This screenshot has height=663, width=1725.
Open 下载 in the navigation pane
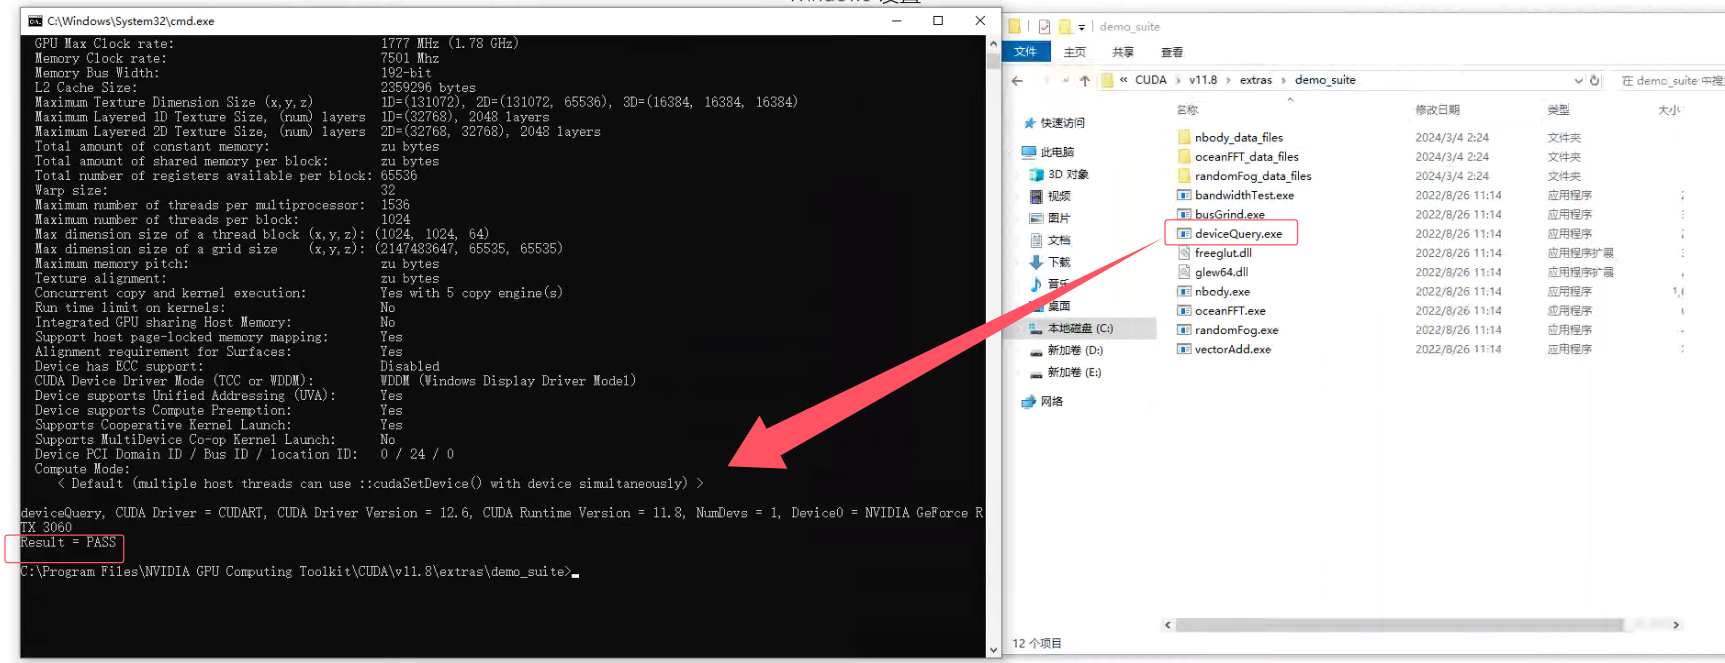1059,262
